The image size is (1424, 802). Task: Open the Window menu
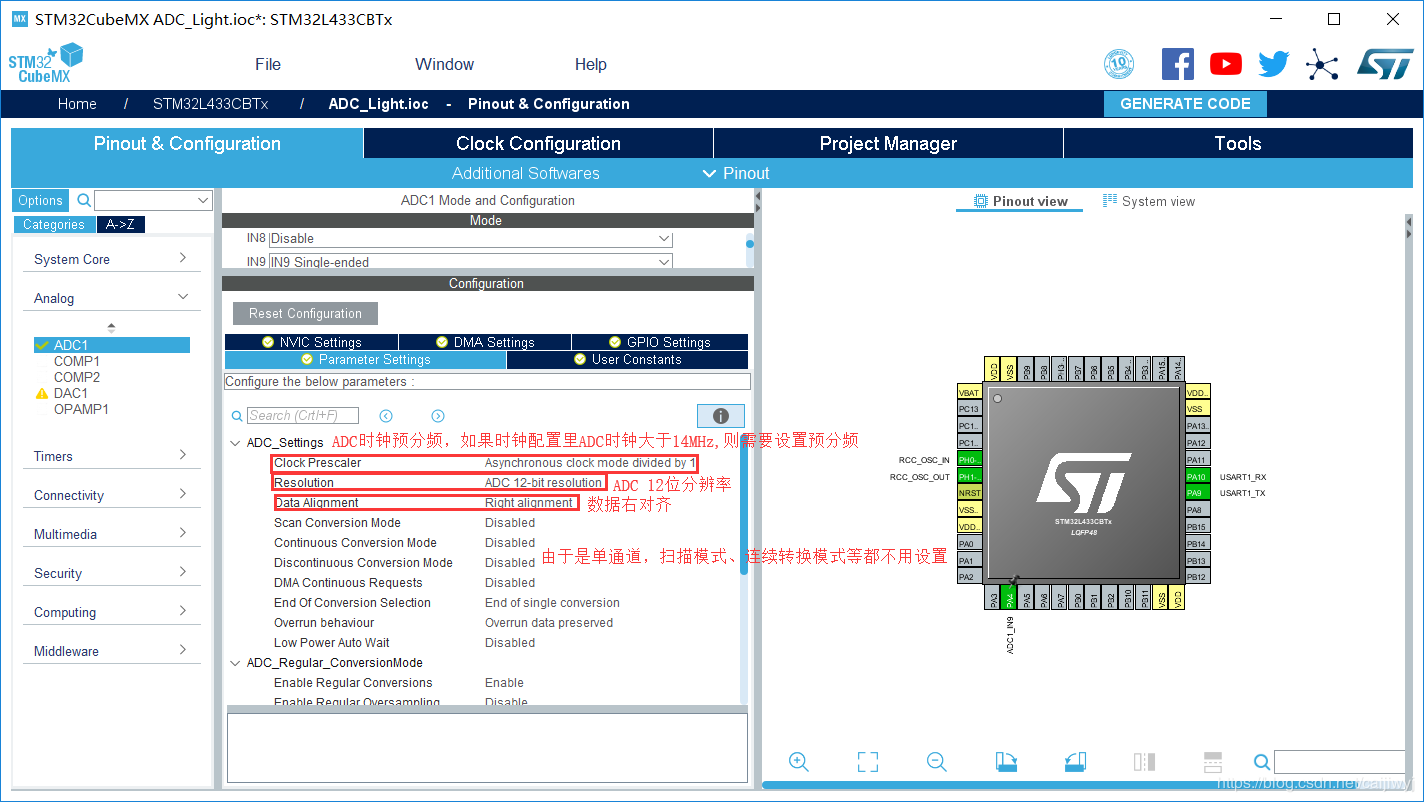pyautogui.click(x=445, y=64)
